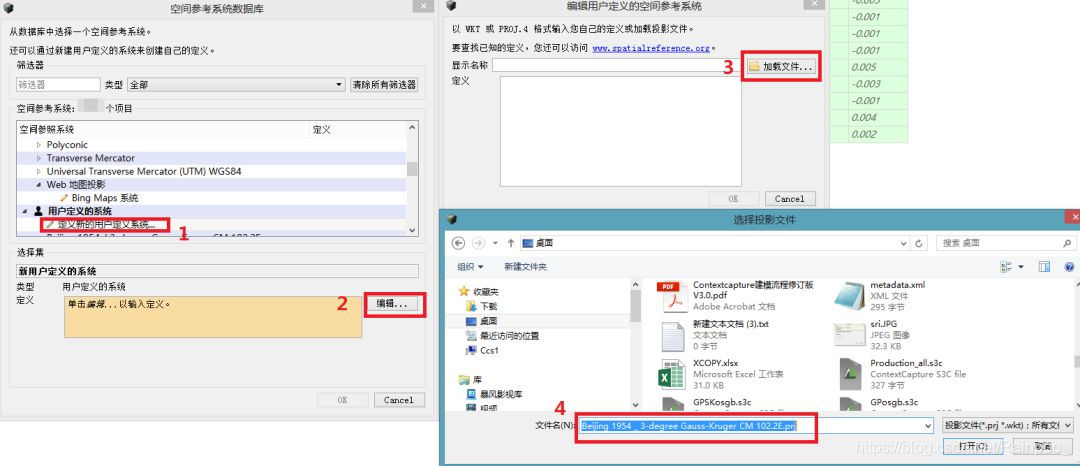
Task: Click OK in spatial reference database window
Action: pyautogui.click(x=342, y=400)
